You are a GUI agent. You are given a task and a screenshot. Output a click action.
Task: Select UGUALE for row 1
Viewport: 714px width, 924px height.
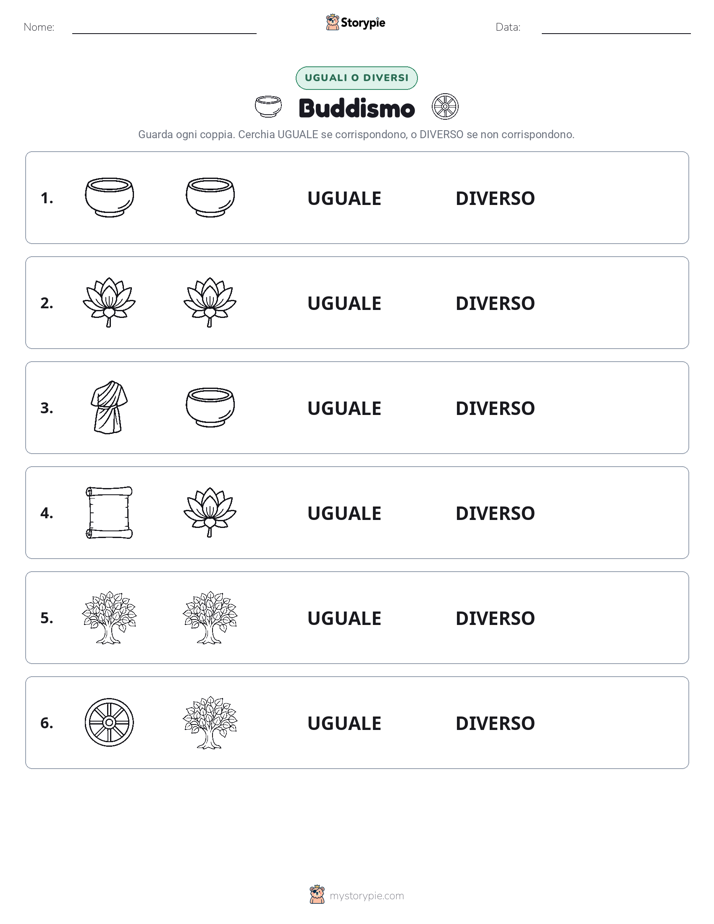(x=344, y=198)
